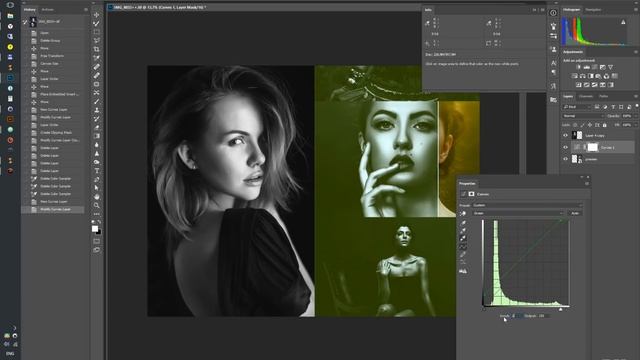Click the histogram cached data warning triangle
640x360 pixels.
(x=623, y=22)
